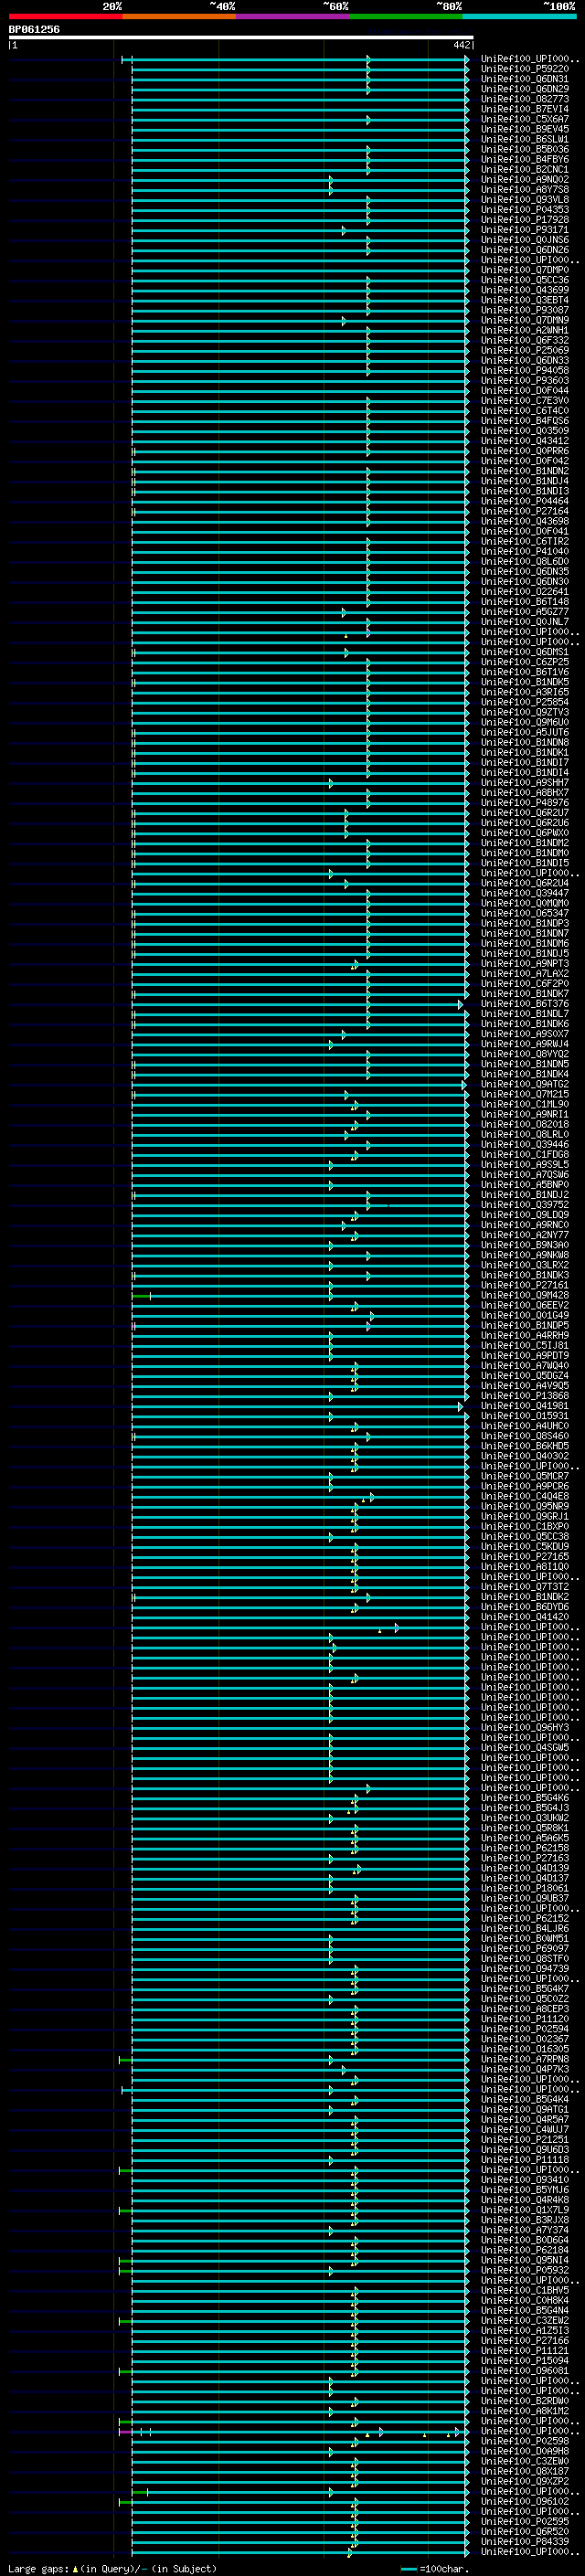Click the purple ~60% identity legend segment
The image size is (585, 2576).
293,17
